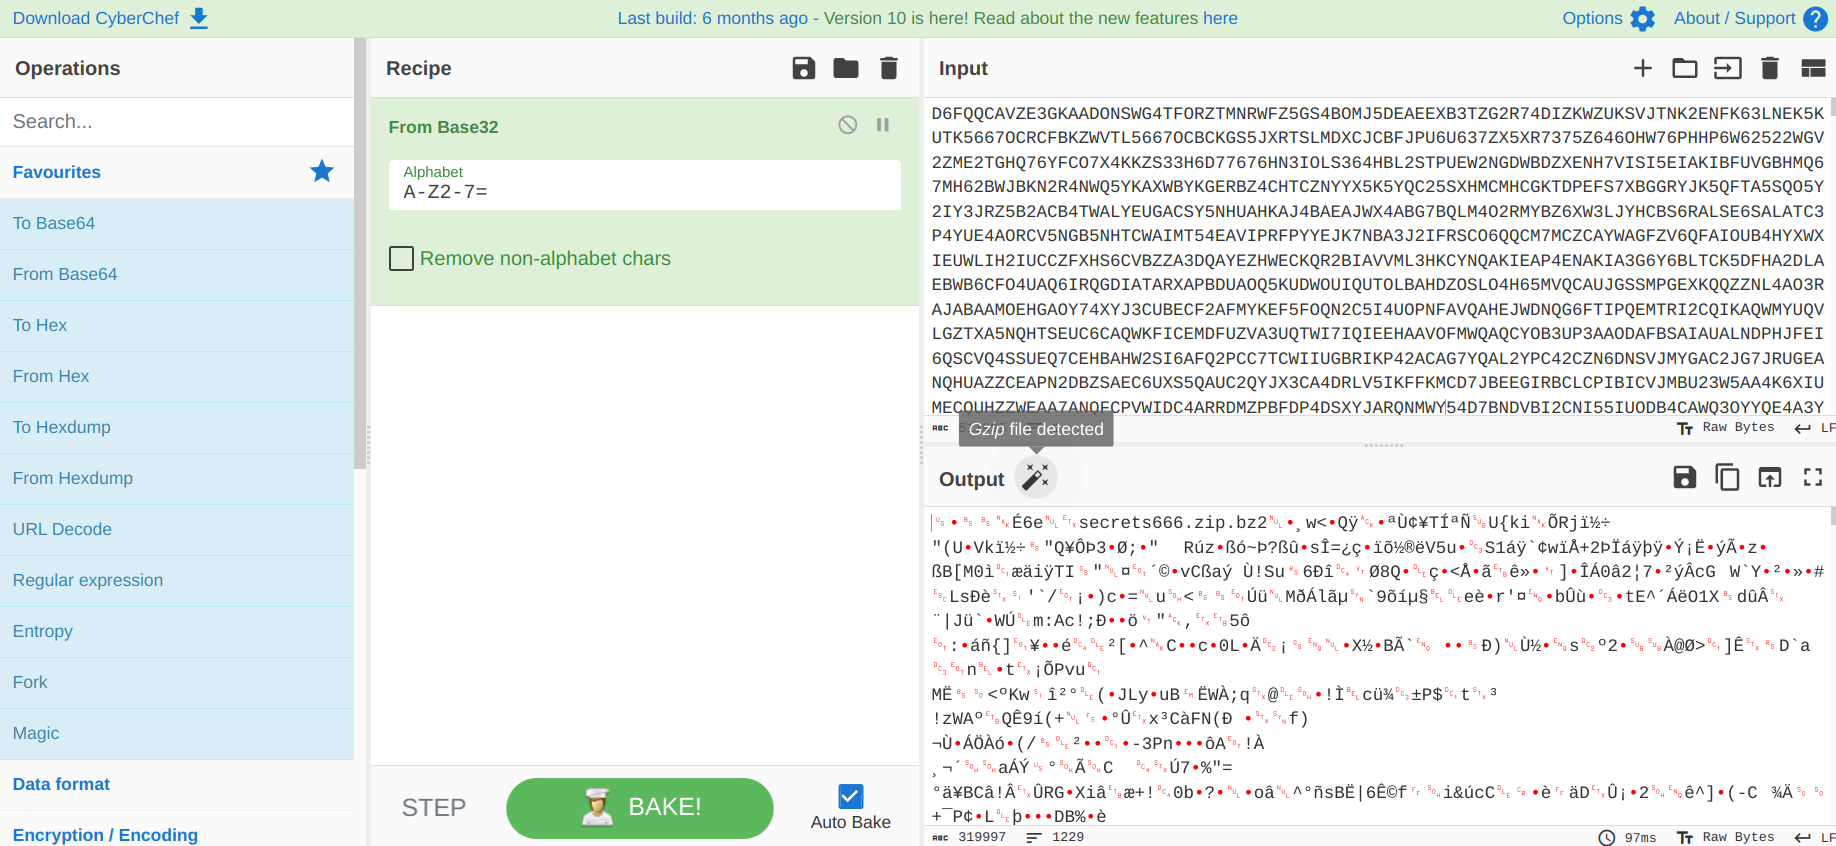This screenshot has height=846, width=1836.
Task: Select the To Hexdump operation
Action: 177,428
